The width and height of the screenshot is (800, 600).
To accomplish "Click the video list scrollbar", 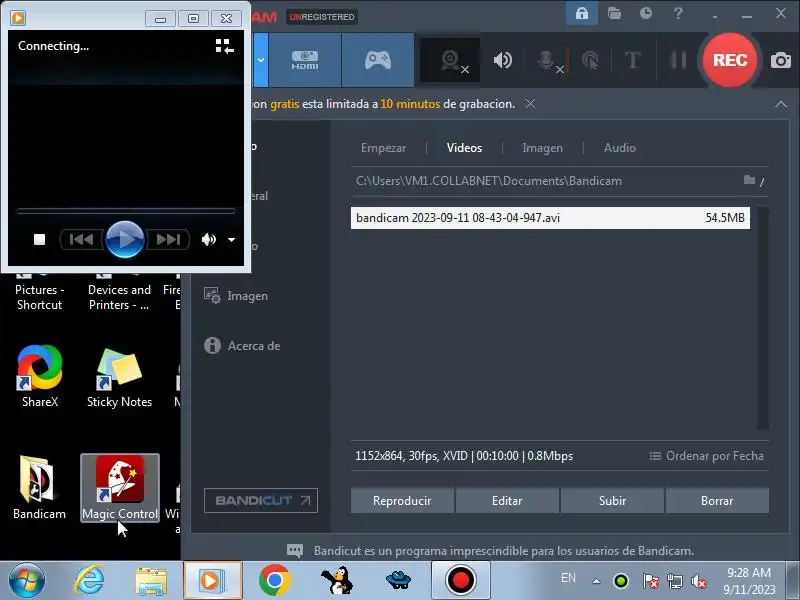I will click(763, 318).
